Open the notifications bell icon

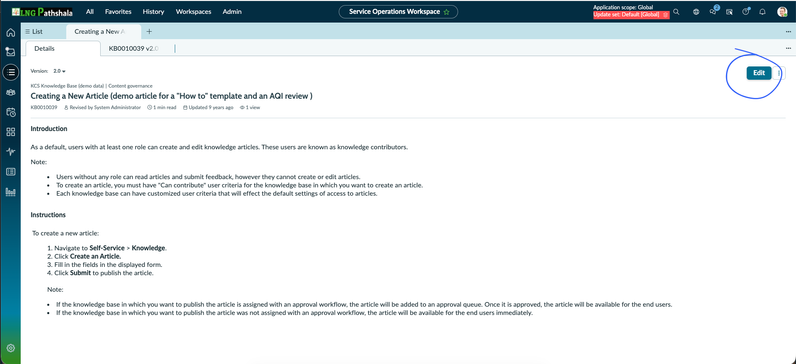tap(762, 12)
